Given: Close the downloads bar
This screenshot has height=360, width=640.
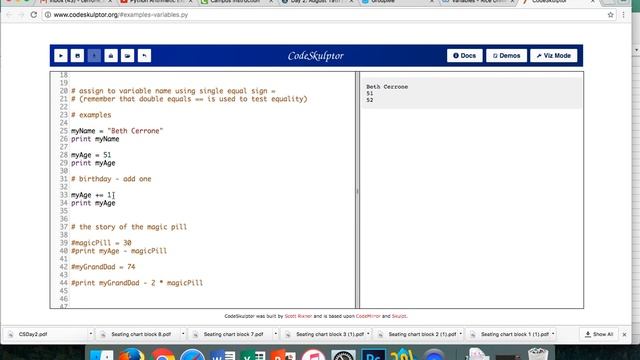Looking at the screenshot, I should click(624, 335).
